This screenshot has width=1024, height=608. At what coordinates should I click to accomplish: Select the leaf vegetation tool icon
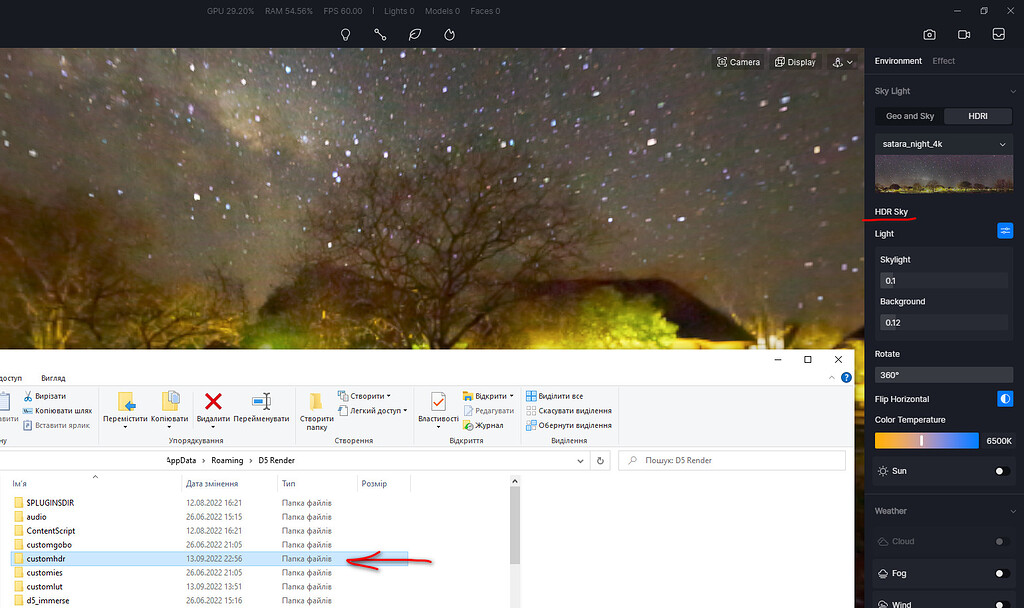pyautogui.click(x=415, y=34)
